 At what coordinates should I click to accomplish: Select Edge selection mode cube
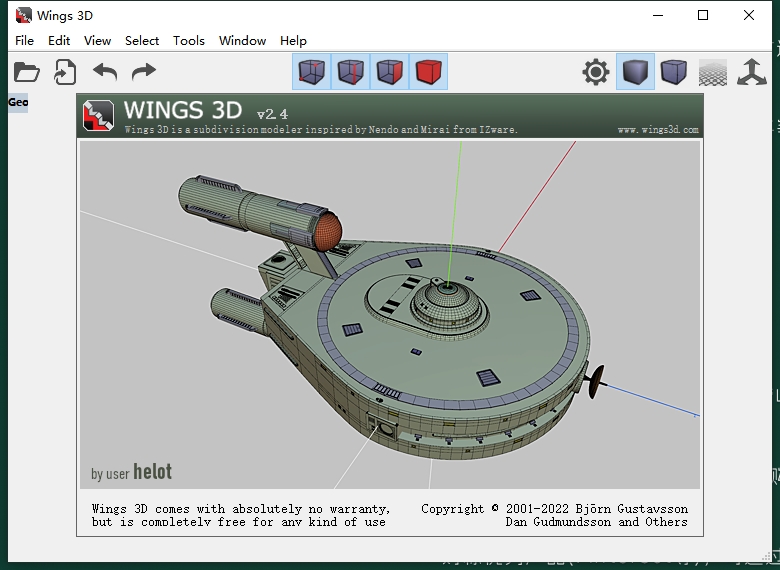(350, 72)
